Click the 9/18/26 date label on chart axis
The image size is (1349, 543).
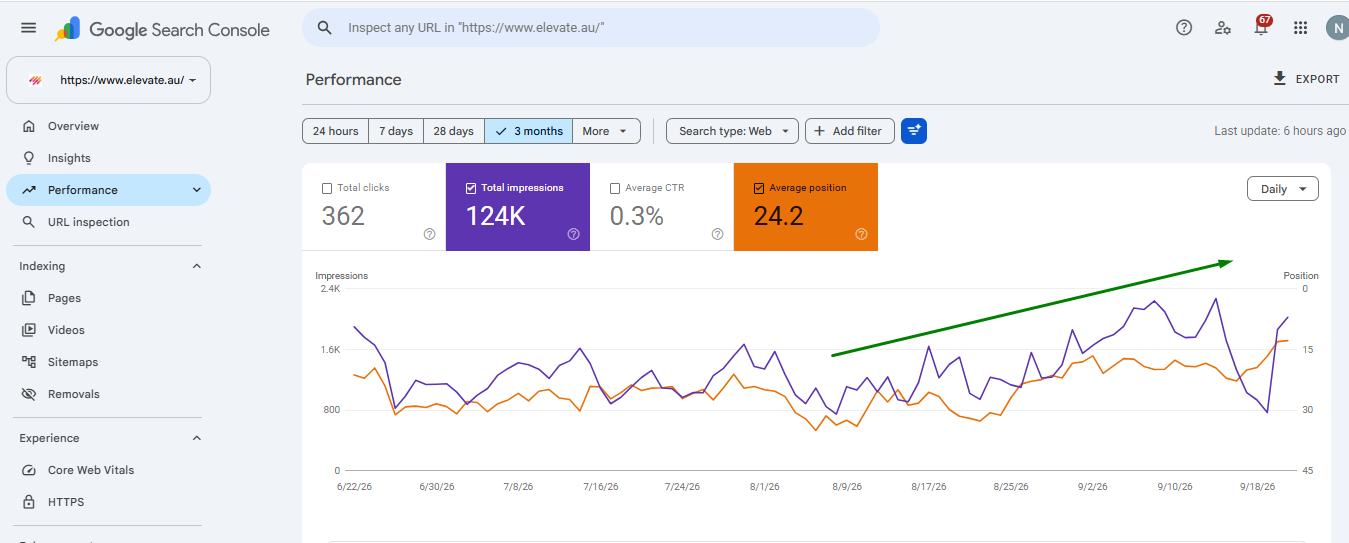coord(1258,487)
